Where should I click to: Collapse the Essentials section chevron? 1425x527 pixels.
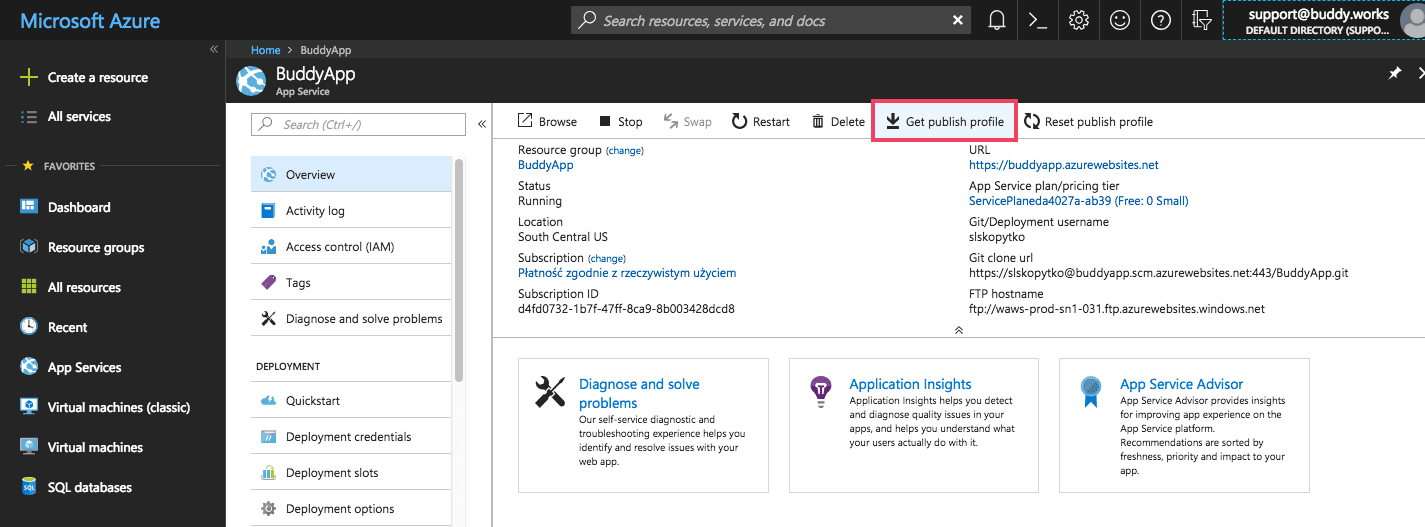point(959,330)
